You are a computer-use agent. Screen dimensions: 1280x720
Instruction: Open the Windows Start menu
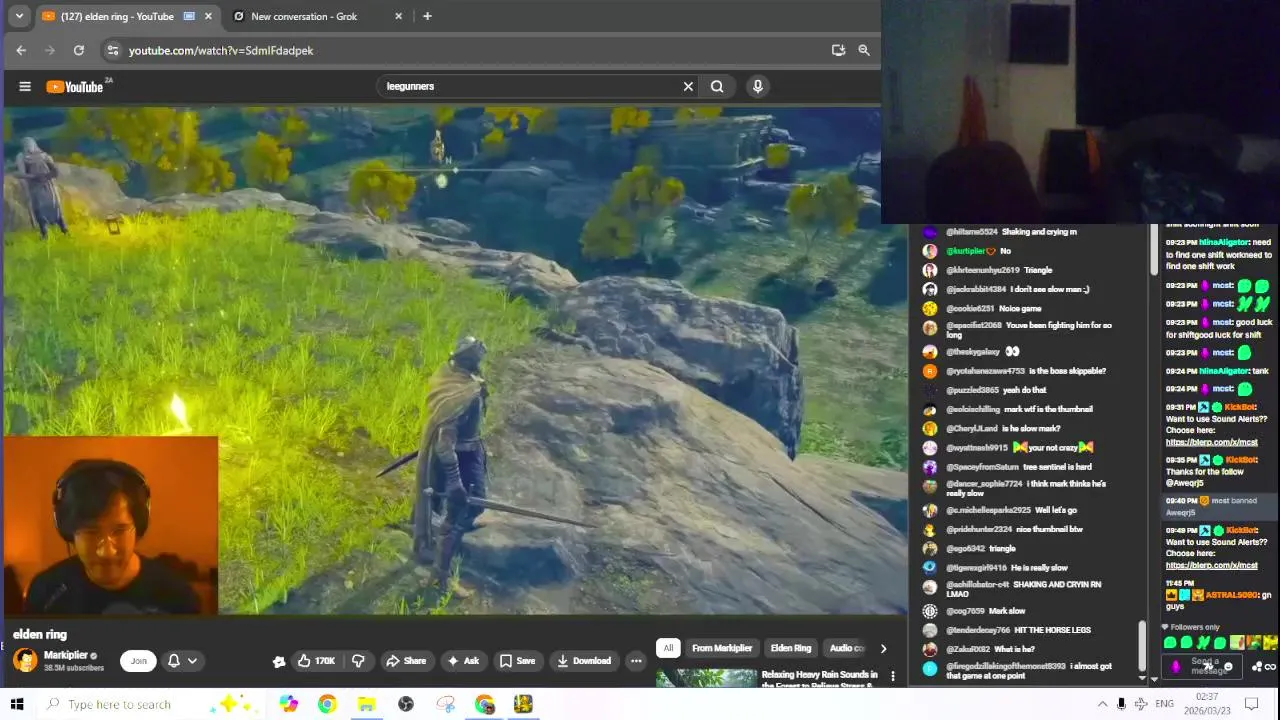click(x=17, y=704)
